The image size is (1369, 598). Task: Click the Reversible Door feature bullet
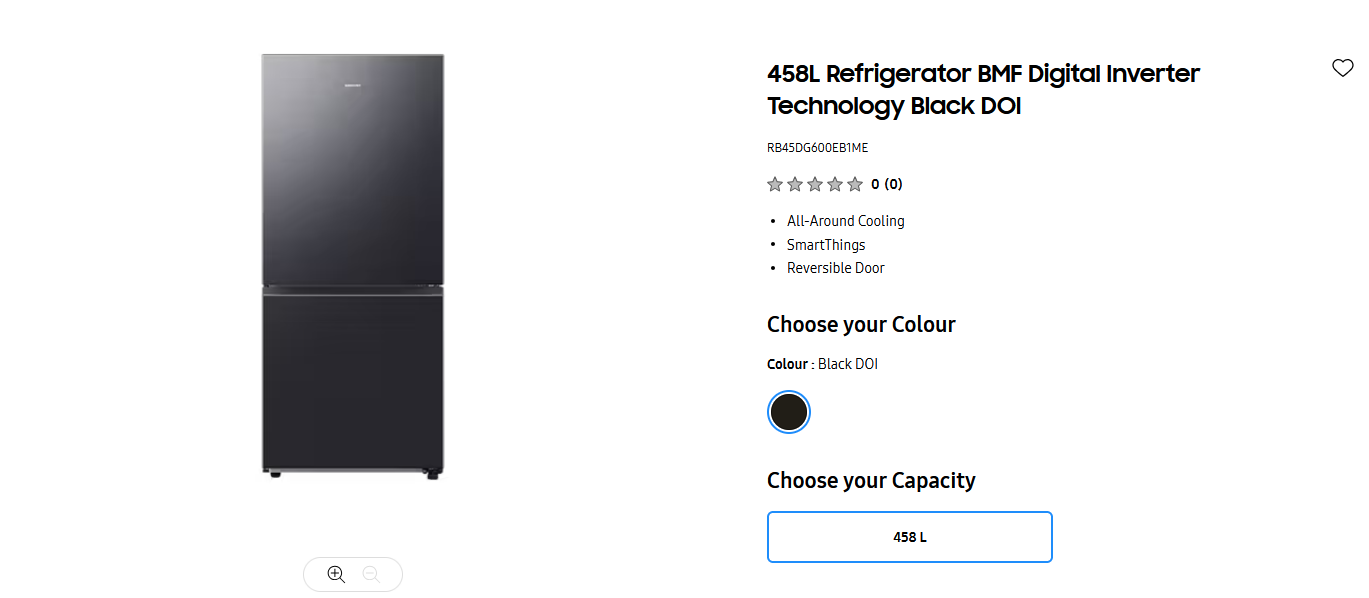pos(835,268)
